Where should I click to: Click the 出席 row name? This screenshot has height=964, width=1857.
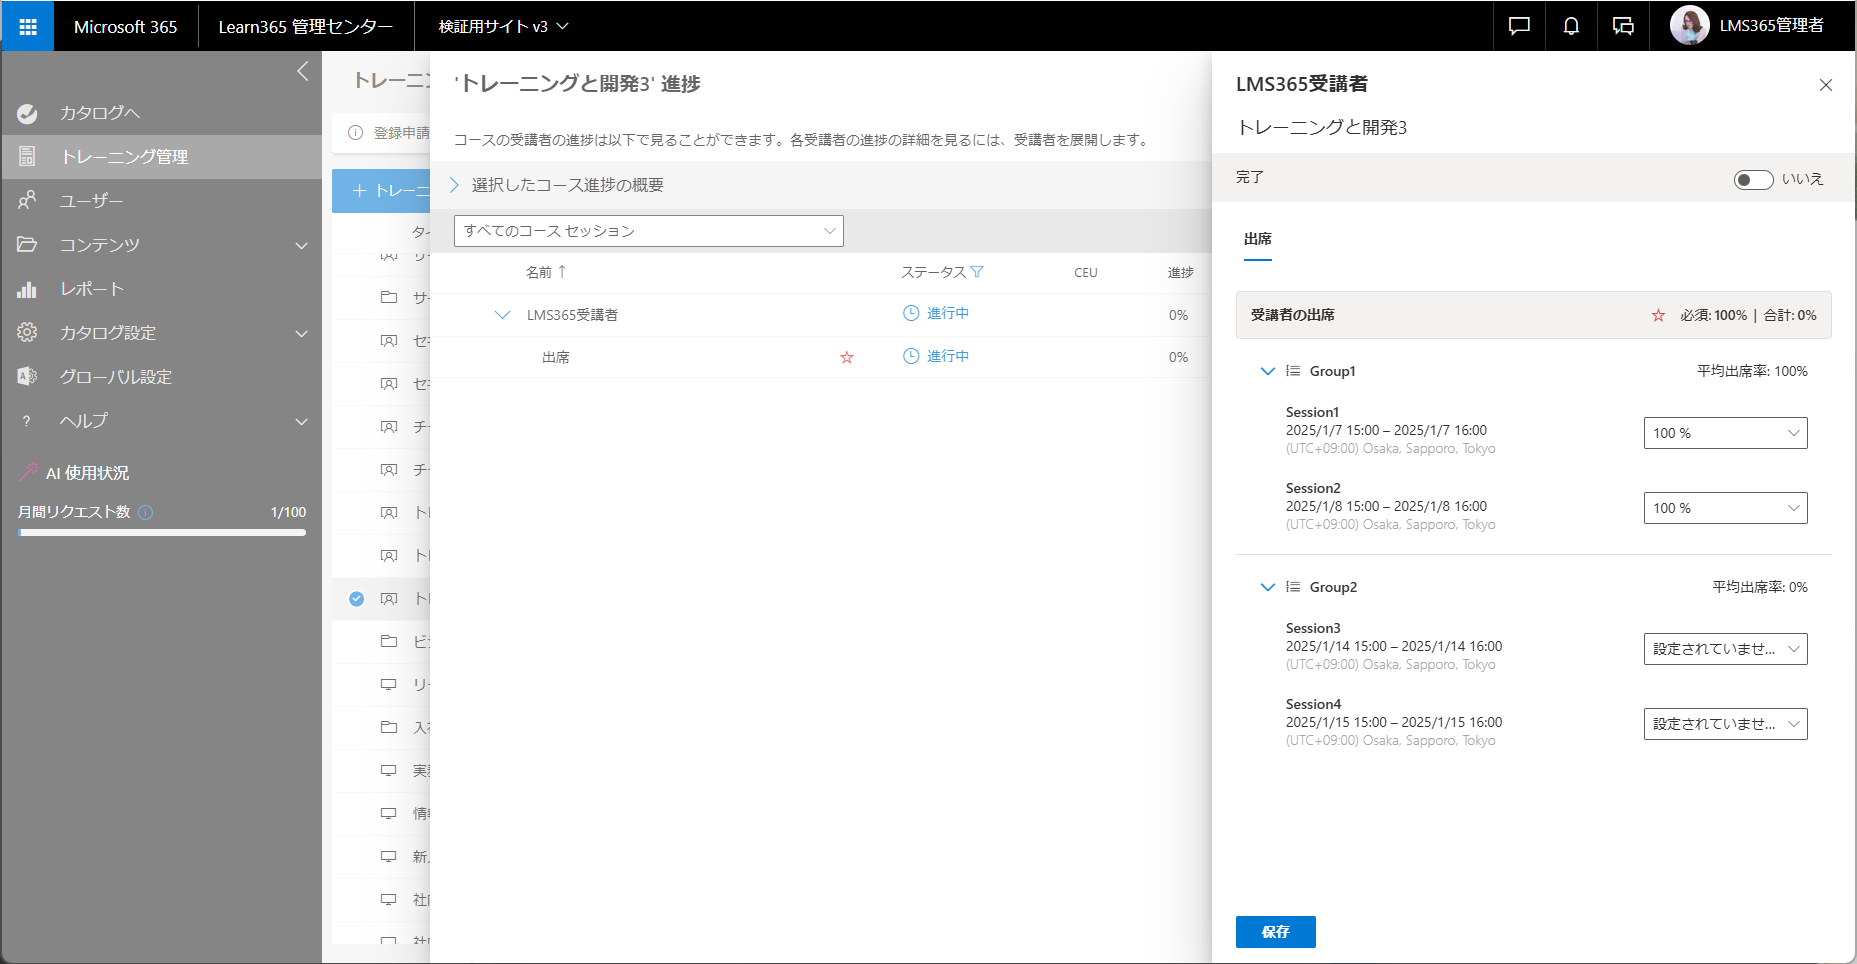pos(556,357)
